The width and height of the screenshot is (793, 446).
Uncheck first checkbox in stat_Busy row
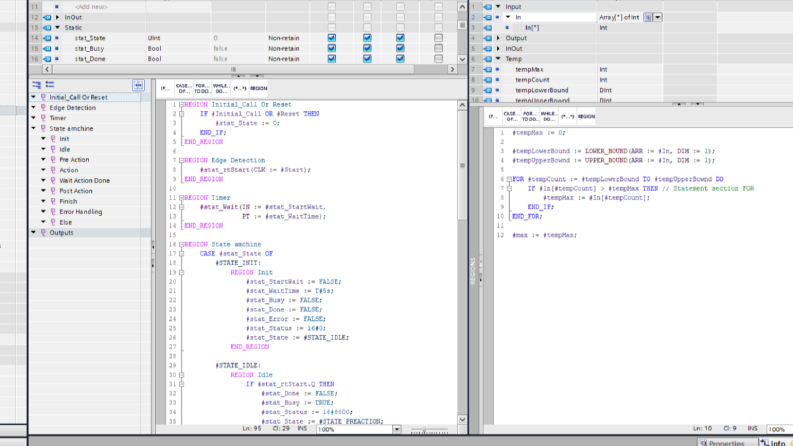coord(332,49)
